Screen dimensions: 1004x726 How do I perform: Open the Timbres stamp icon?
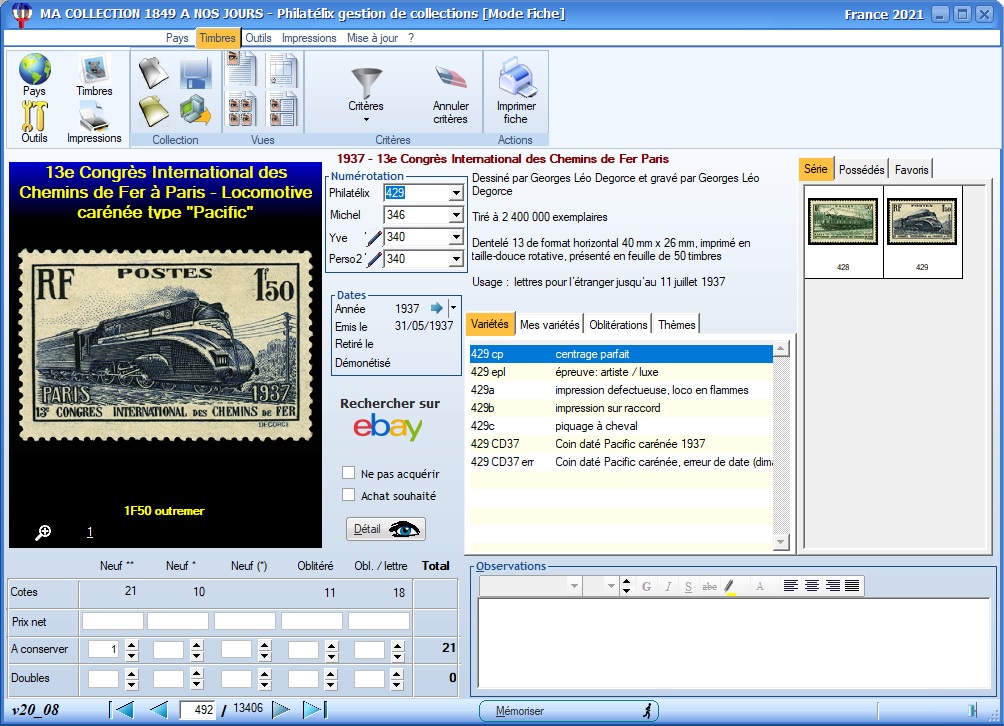(94, 69)
